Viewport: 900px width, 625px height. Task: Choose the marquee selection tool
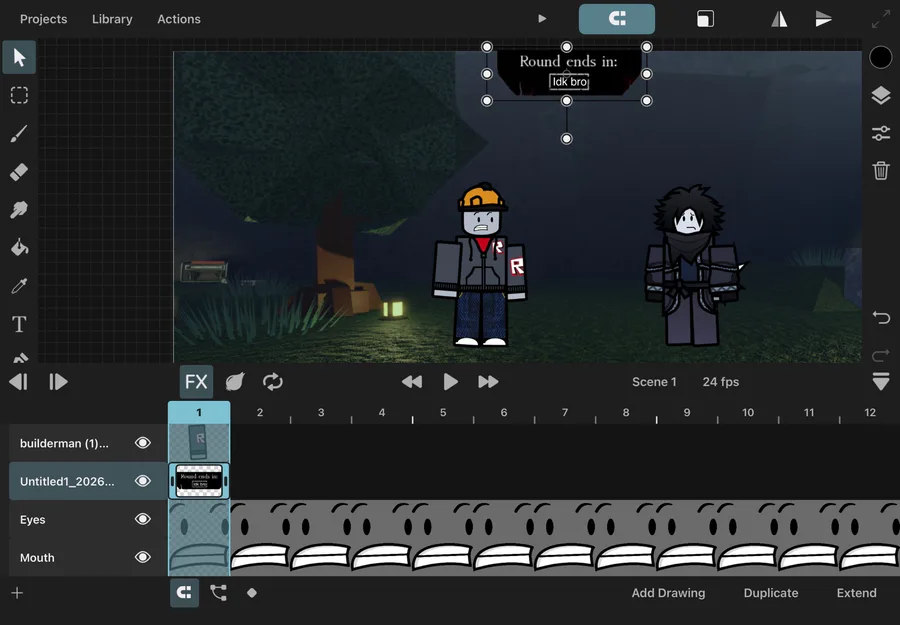19,95
